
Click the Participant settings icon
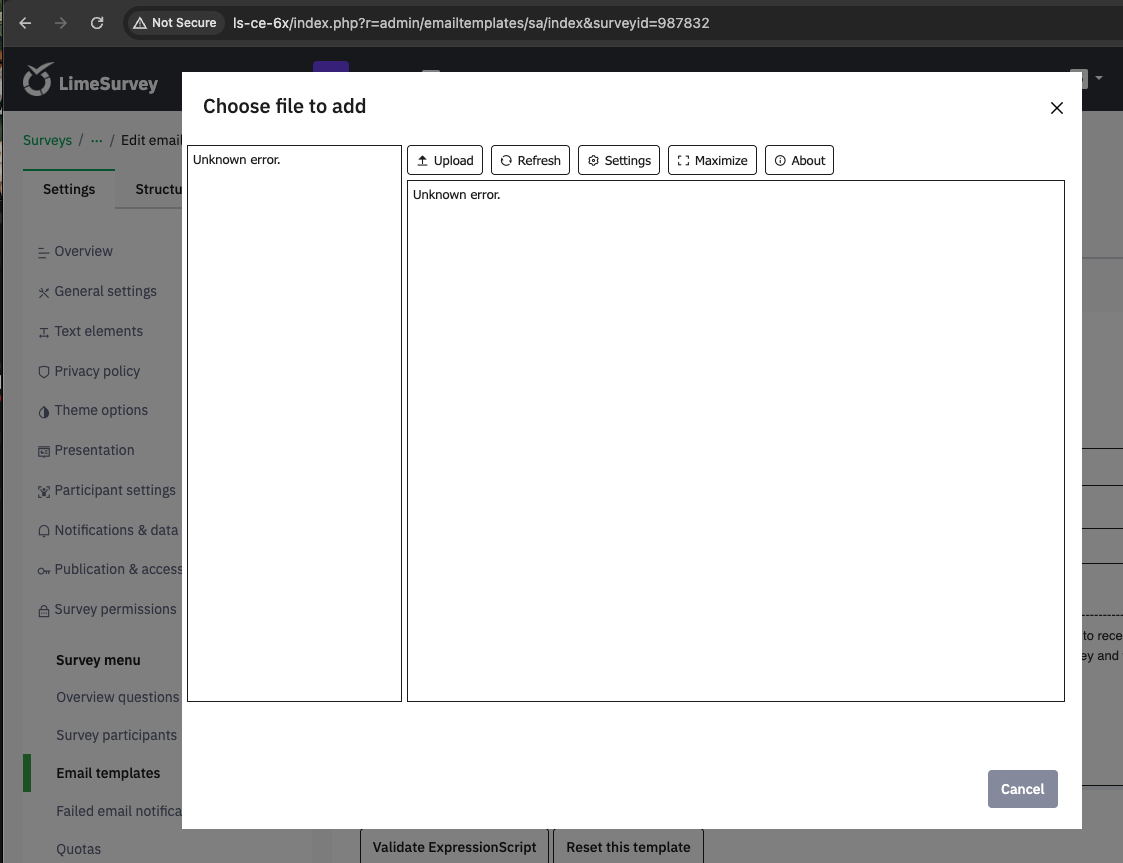pos(44,491)
